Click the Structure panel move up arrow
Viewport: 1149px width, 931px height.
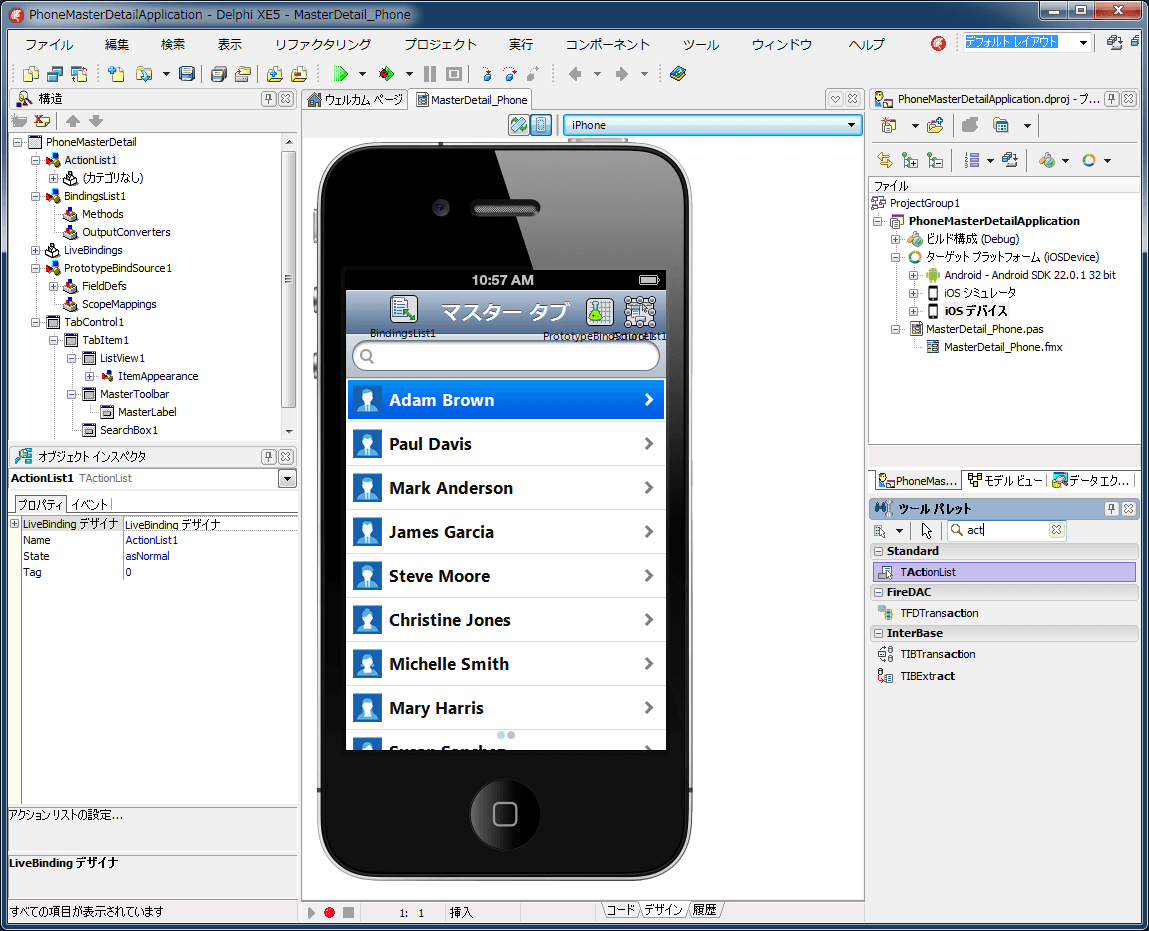(73, 121)
